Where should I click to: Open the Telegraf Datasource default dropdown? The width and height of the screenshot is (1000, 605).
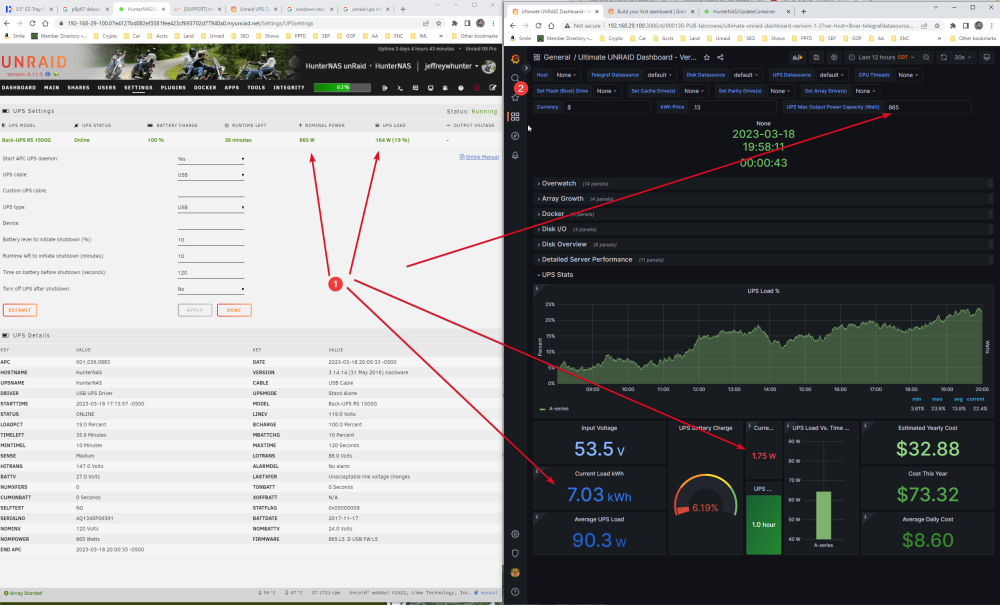pyautogui.click(x=660, y=75)
